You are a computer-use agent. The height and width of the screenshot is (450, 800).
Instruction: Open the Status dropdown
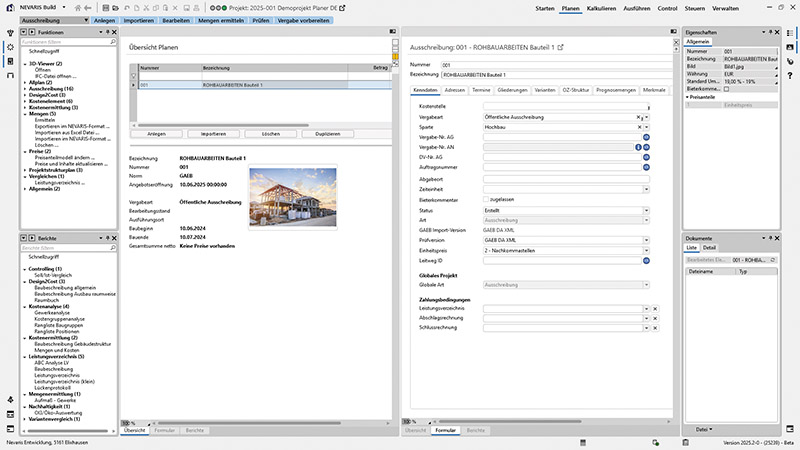click(646, 210)
